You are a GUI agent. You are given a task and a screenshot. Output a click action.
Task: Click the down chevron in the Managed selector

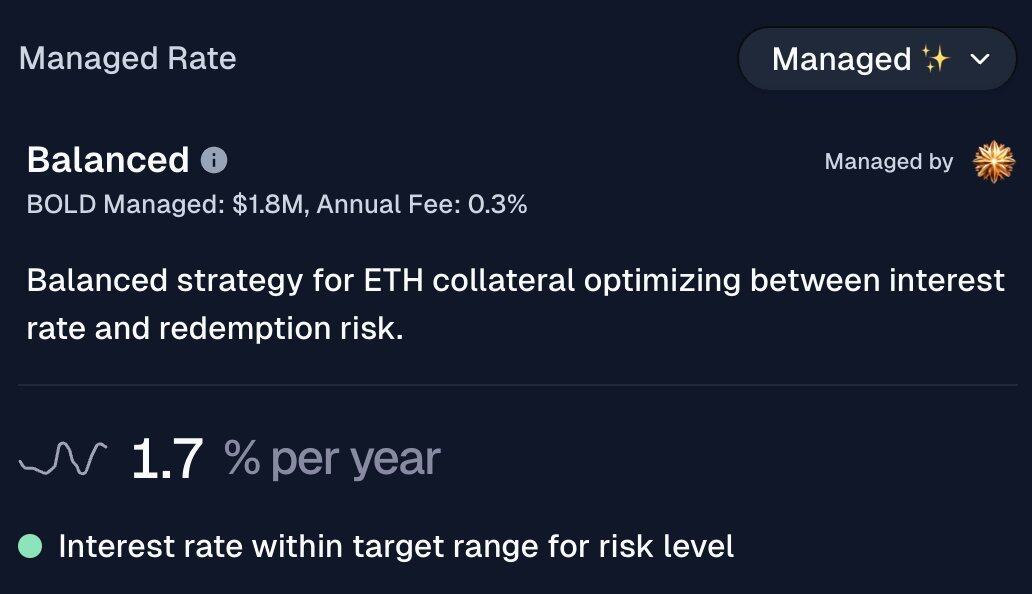tap(980, 59)
